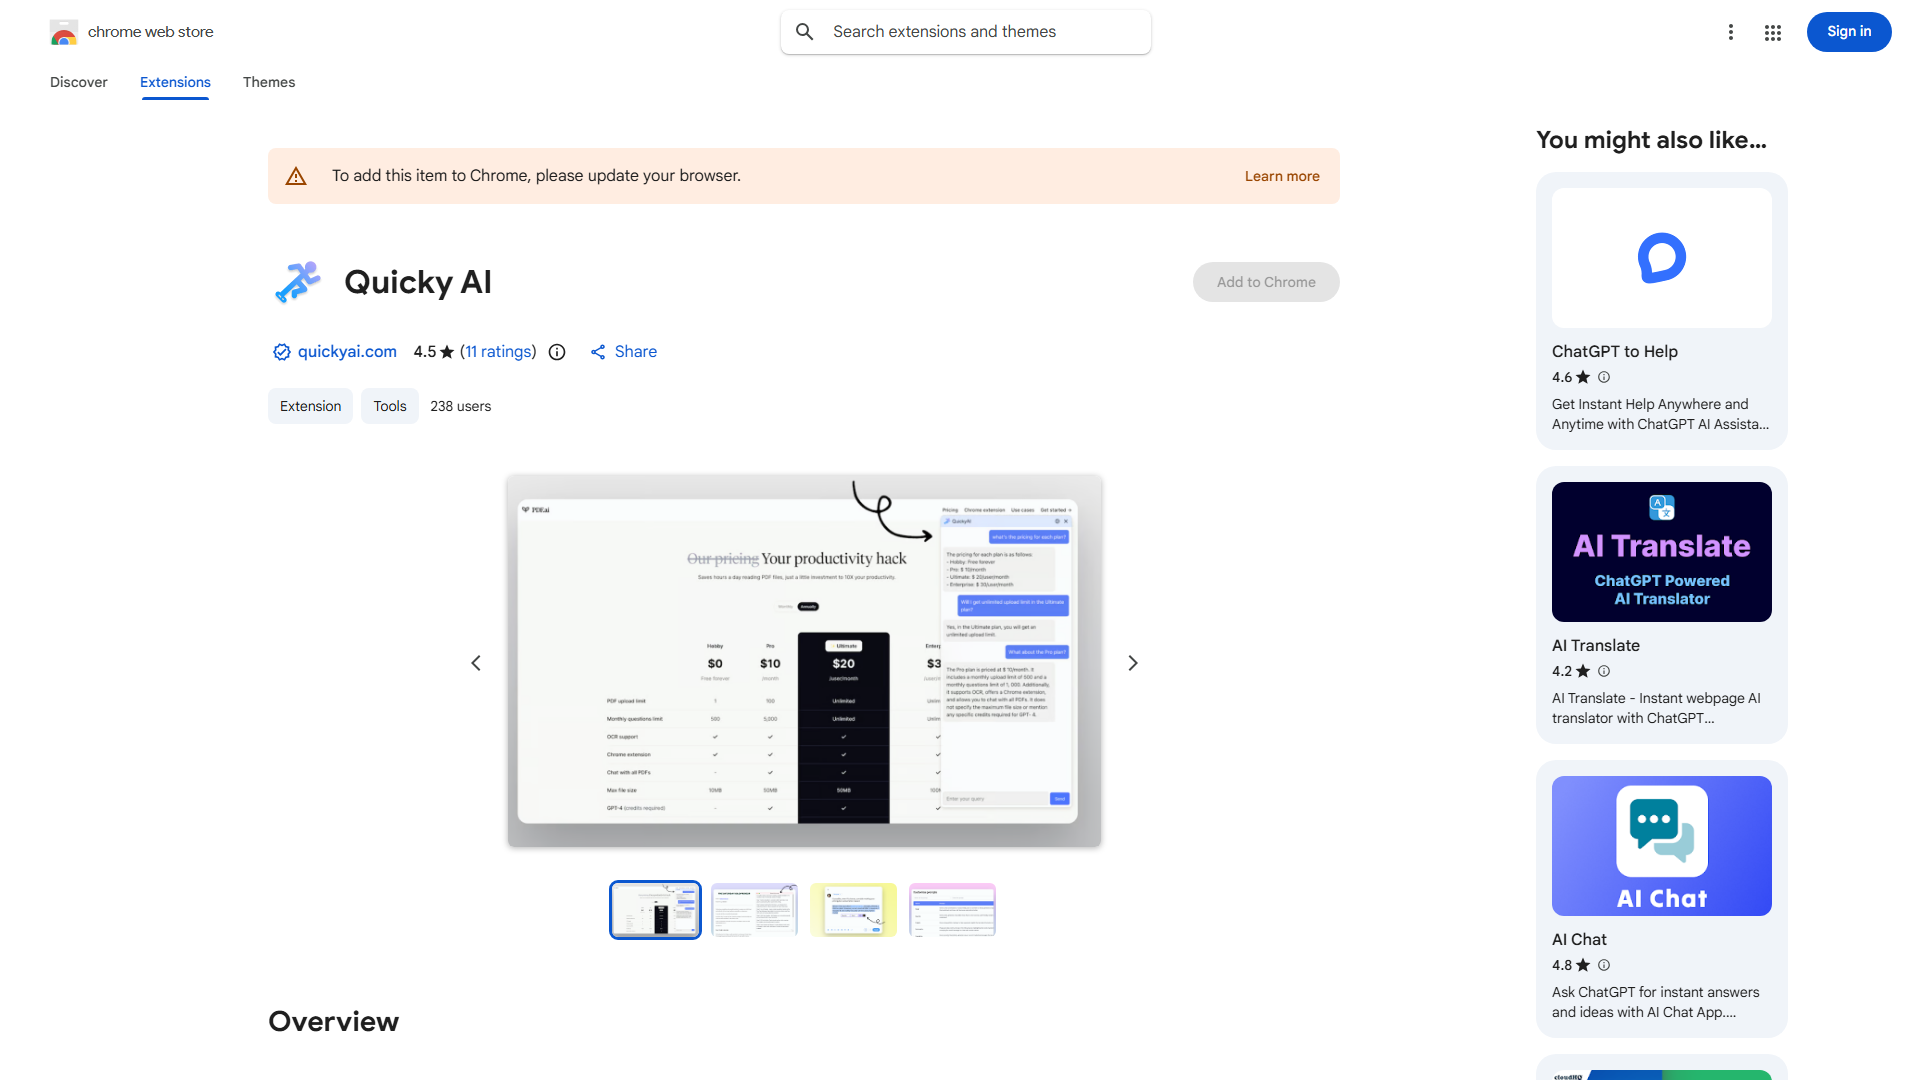The width and height of the screenshot is (1920, 1080).
Task: Click the warning triangle in the notice banner
Action: [x=296, y=175]
